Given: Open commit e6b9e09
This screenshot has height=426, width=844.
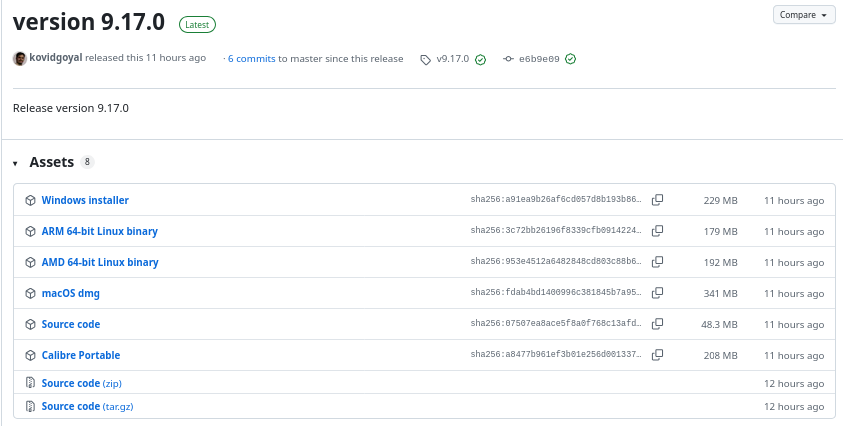Looking at the screenshot, I should pos(539,59).
